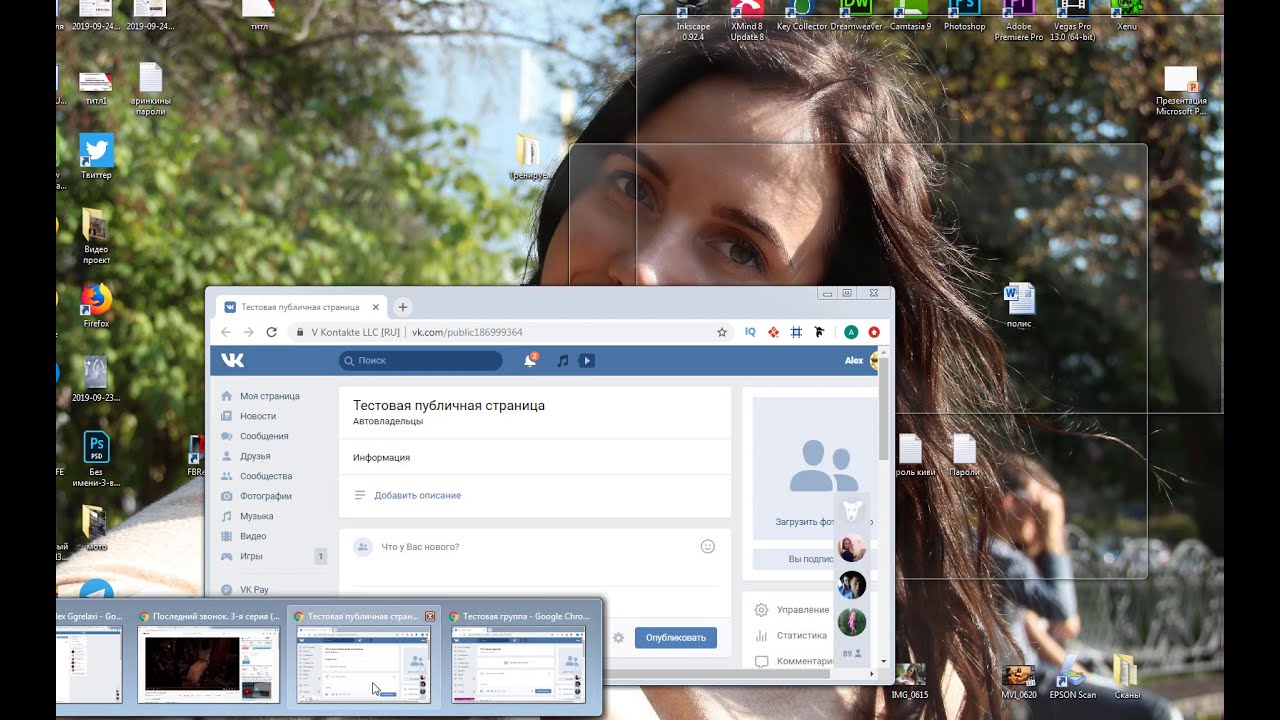Image resolution: width=1280 pixels, height=720 pixels.
Task: Open the emoji smiley picker in post box
Action: pos(708,546)
